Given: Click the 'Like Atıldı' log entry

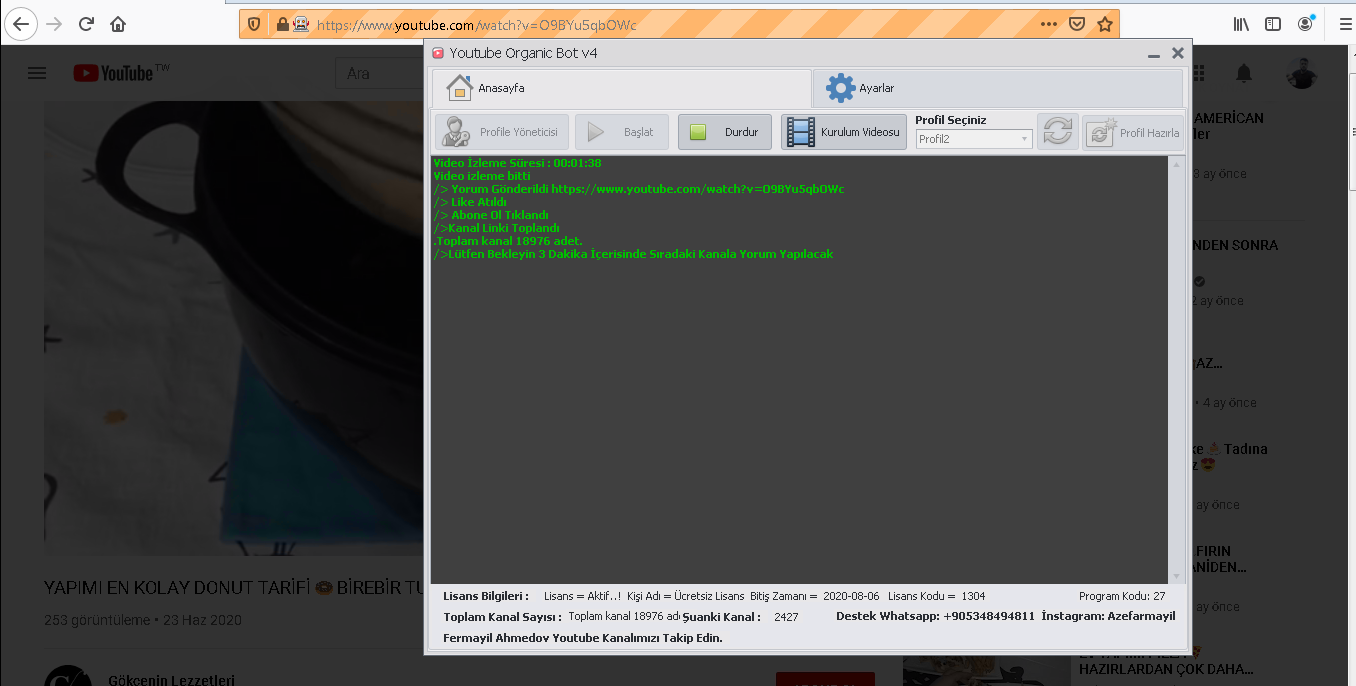Looking at the screenshot, I should pos(471,202).
